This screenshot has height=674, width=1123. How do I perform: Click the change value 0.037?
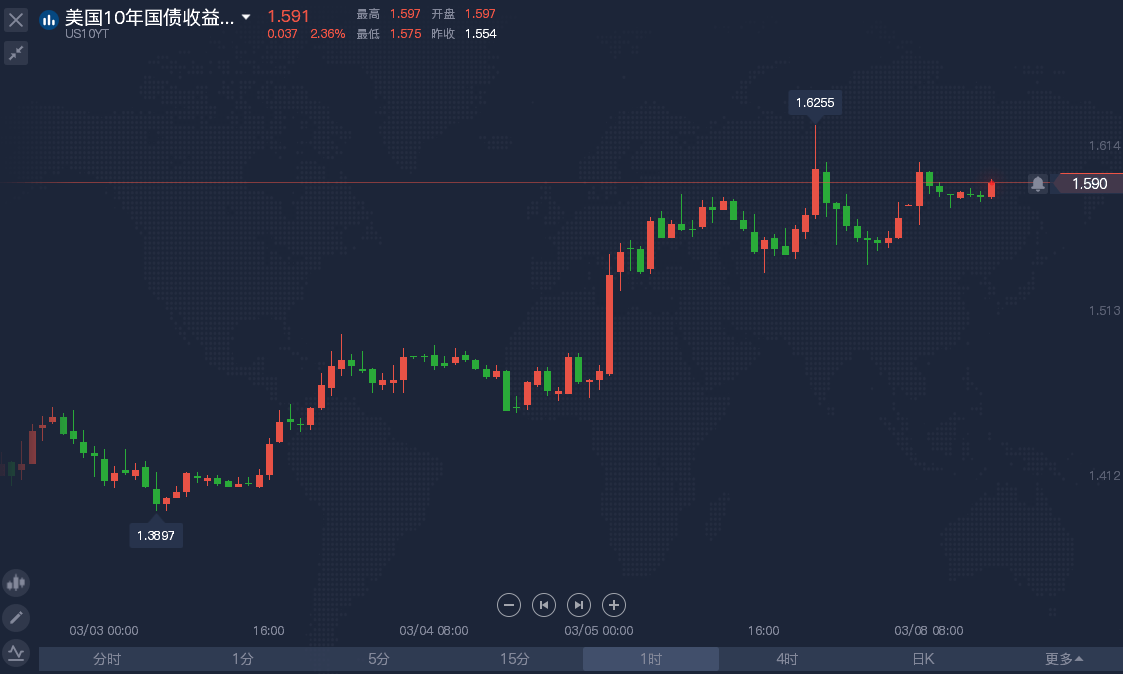pyautogui.click(x=282, y=34)
